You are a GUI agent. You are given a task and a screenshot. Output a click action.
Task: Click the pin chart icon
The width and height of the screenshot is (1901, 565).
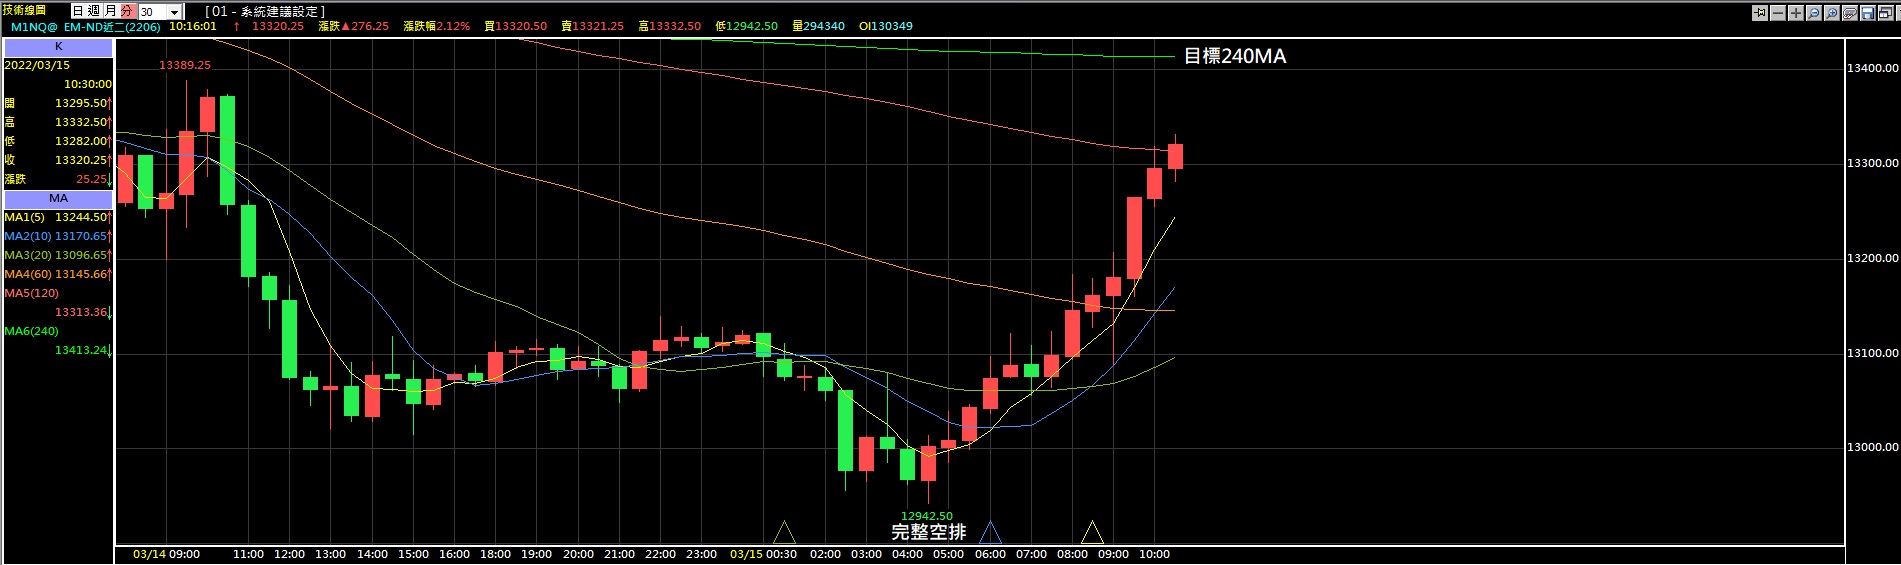(1760, 13)
